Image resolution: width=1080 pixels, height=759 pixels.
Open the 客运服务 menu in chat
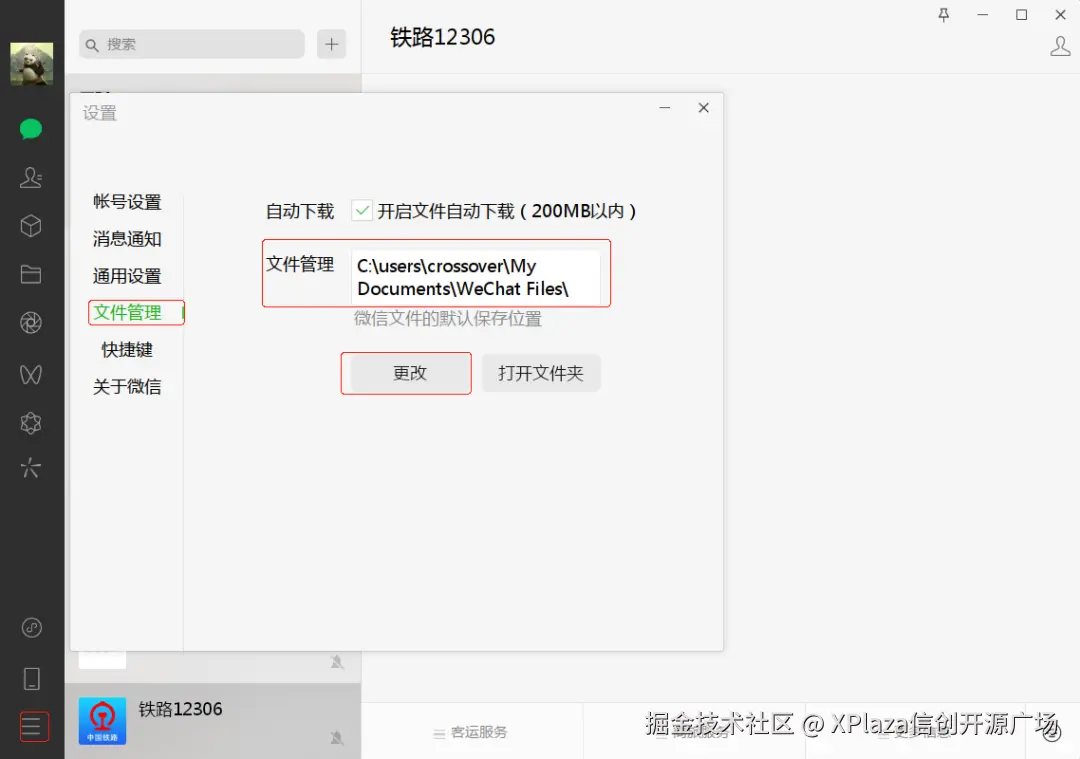(471, 732)
